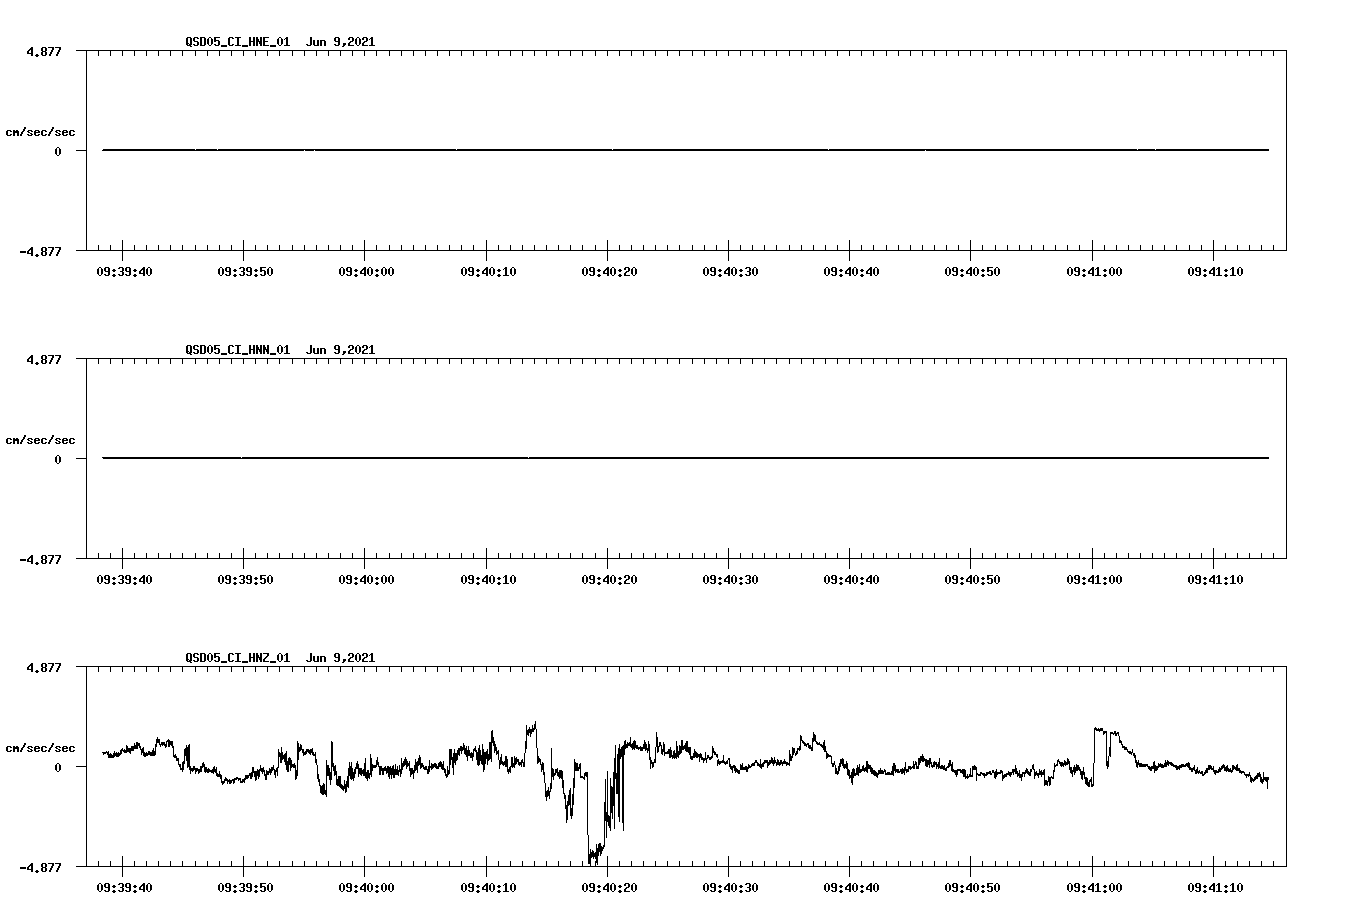
Task: Click the flat zero trace in HNN plot
Action: click(685, 458)
